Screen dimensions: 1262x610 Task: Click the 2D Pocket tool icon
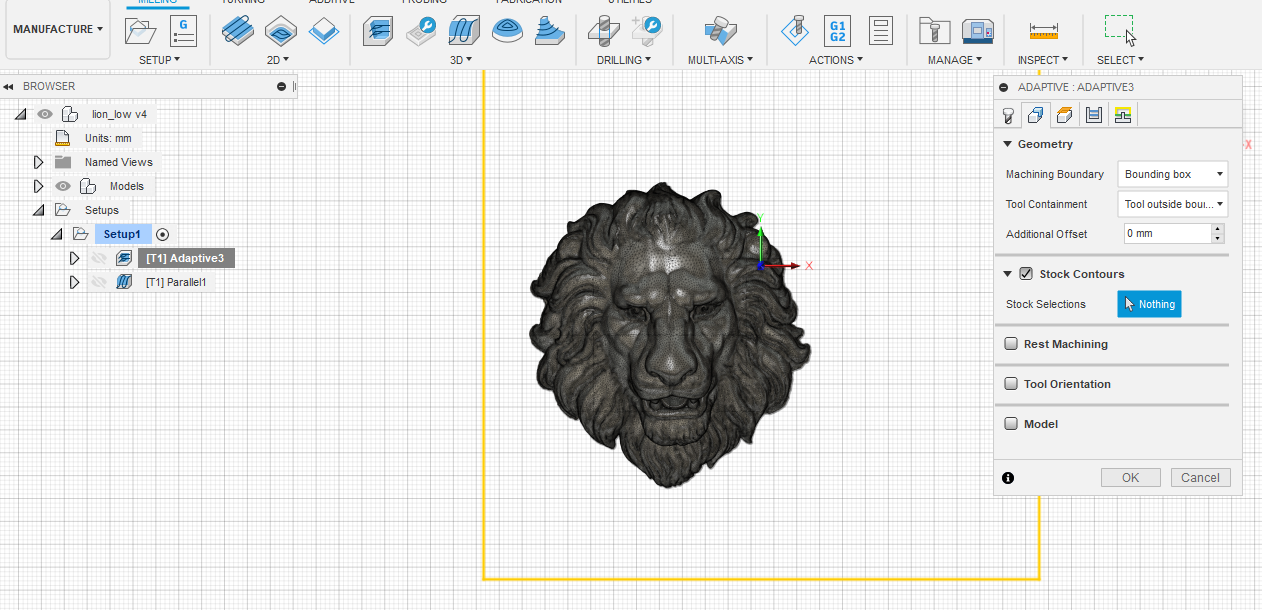click(280, 32)
